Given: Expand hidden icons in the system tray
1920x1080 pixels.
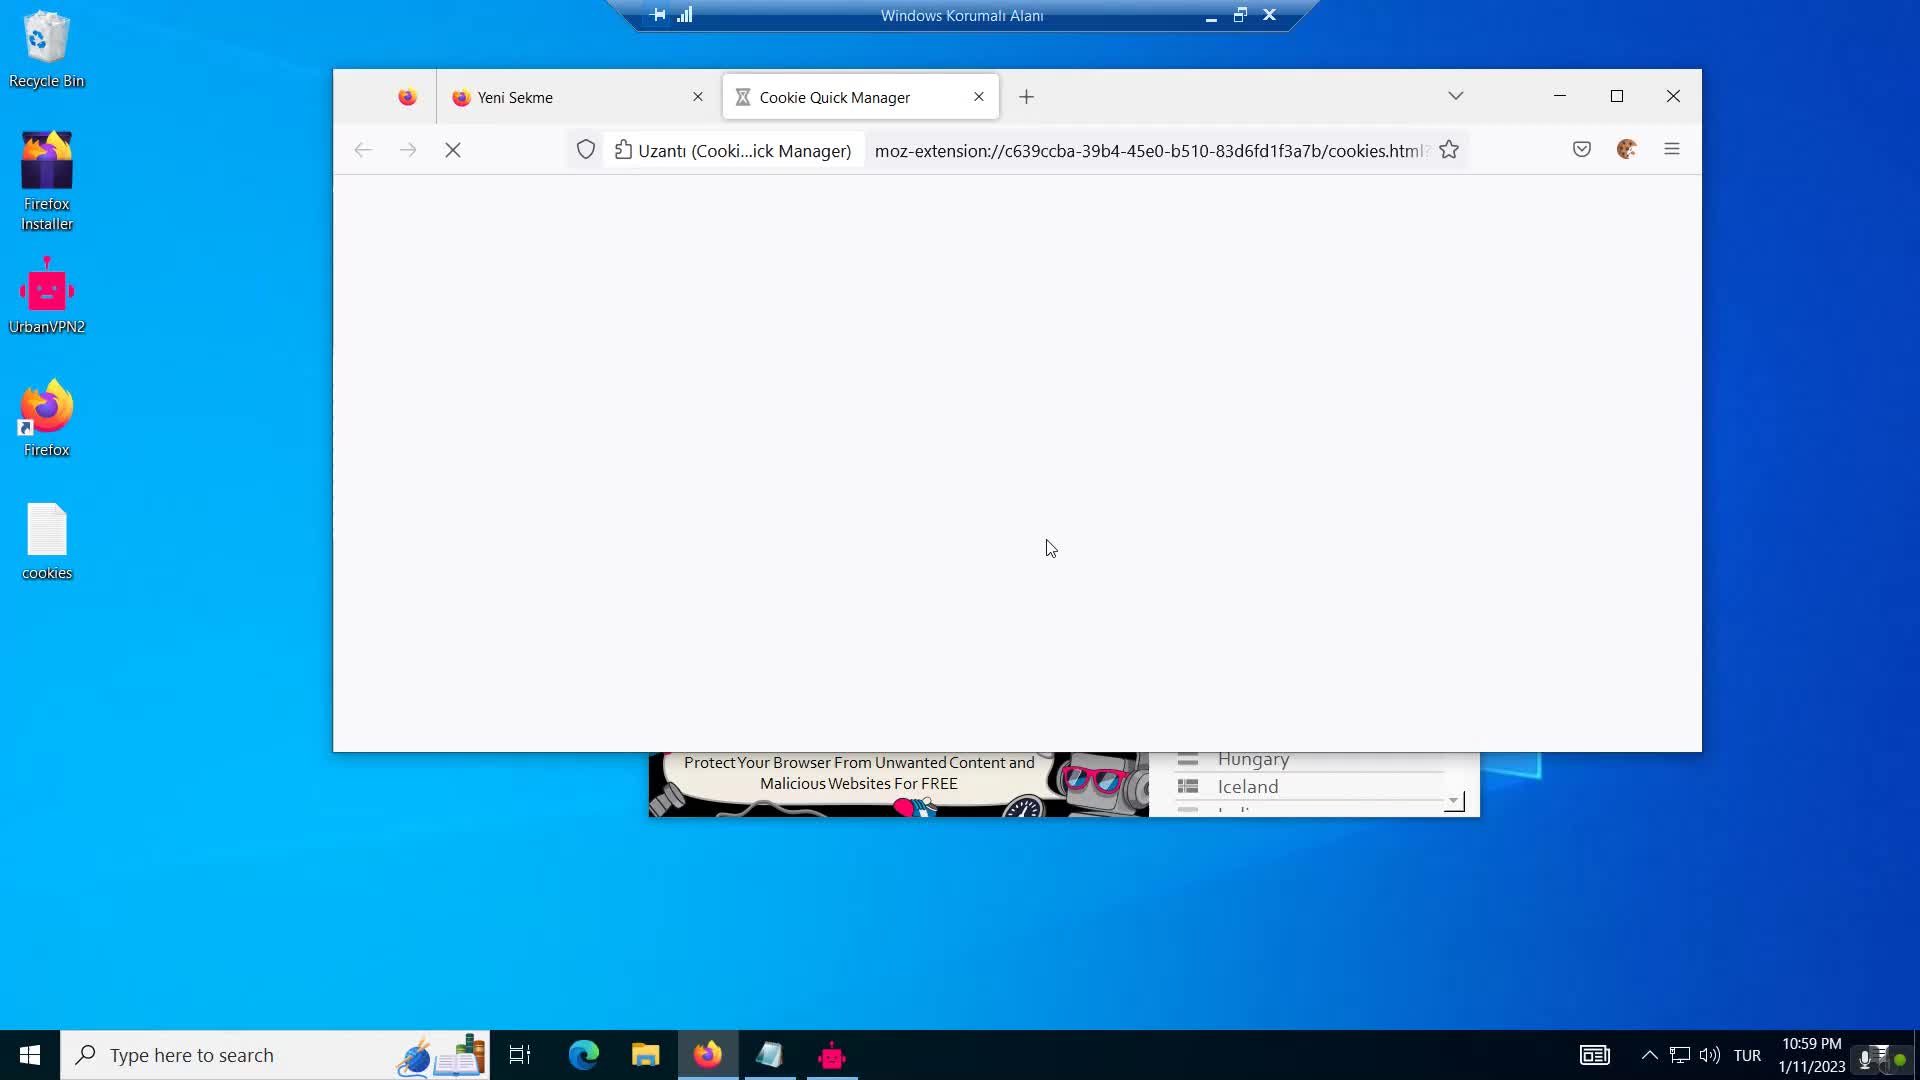Looking at the screenshot, I should click(1649, 1054).
